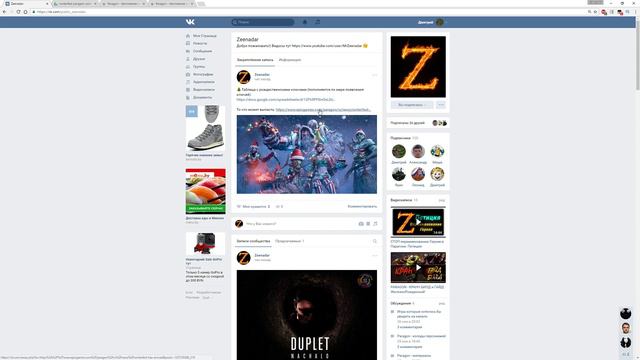Open the music player icon in the header
640x360 pixels.
318,22
